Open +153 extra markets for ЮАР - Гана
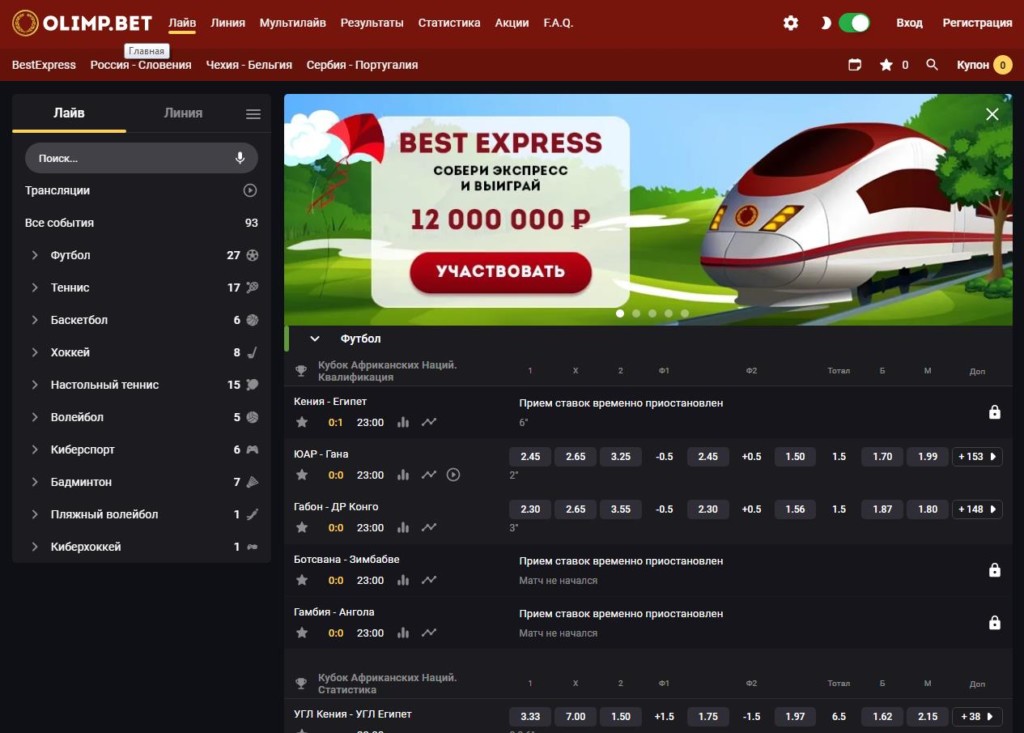This screenshot has height=733, width=1024. click(977, 457)
